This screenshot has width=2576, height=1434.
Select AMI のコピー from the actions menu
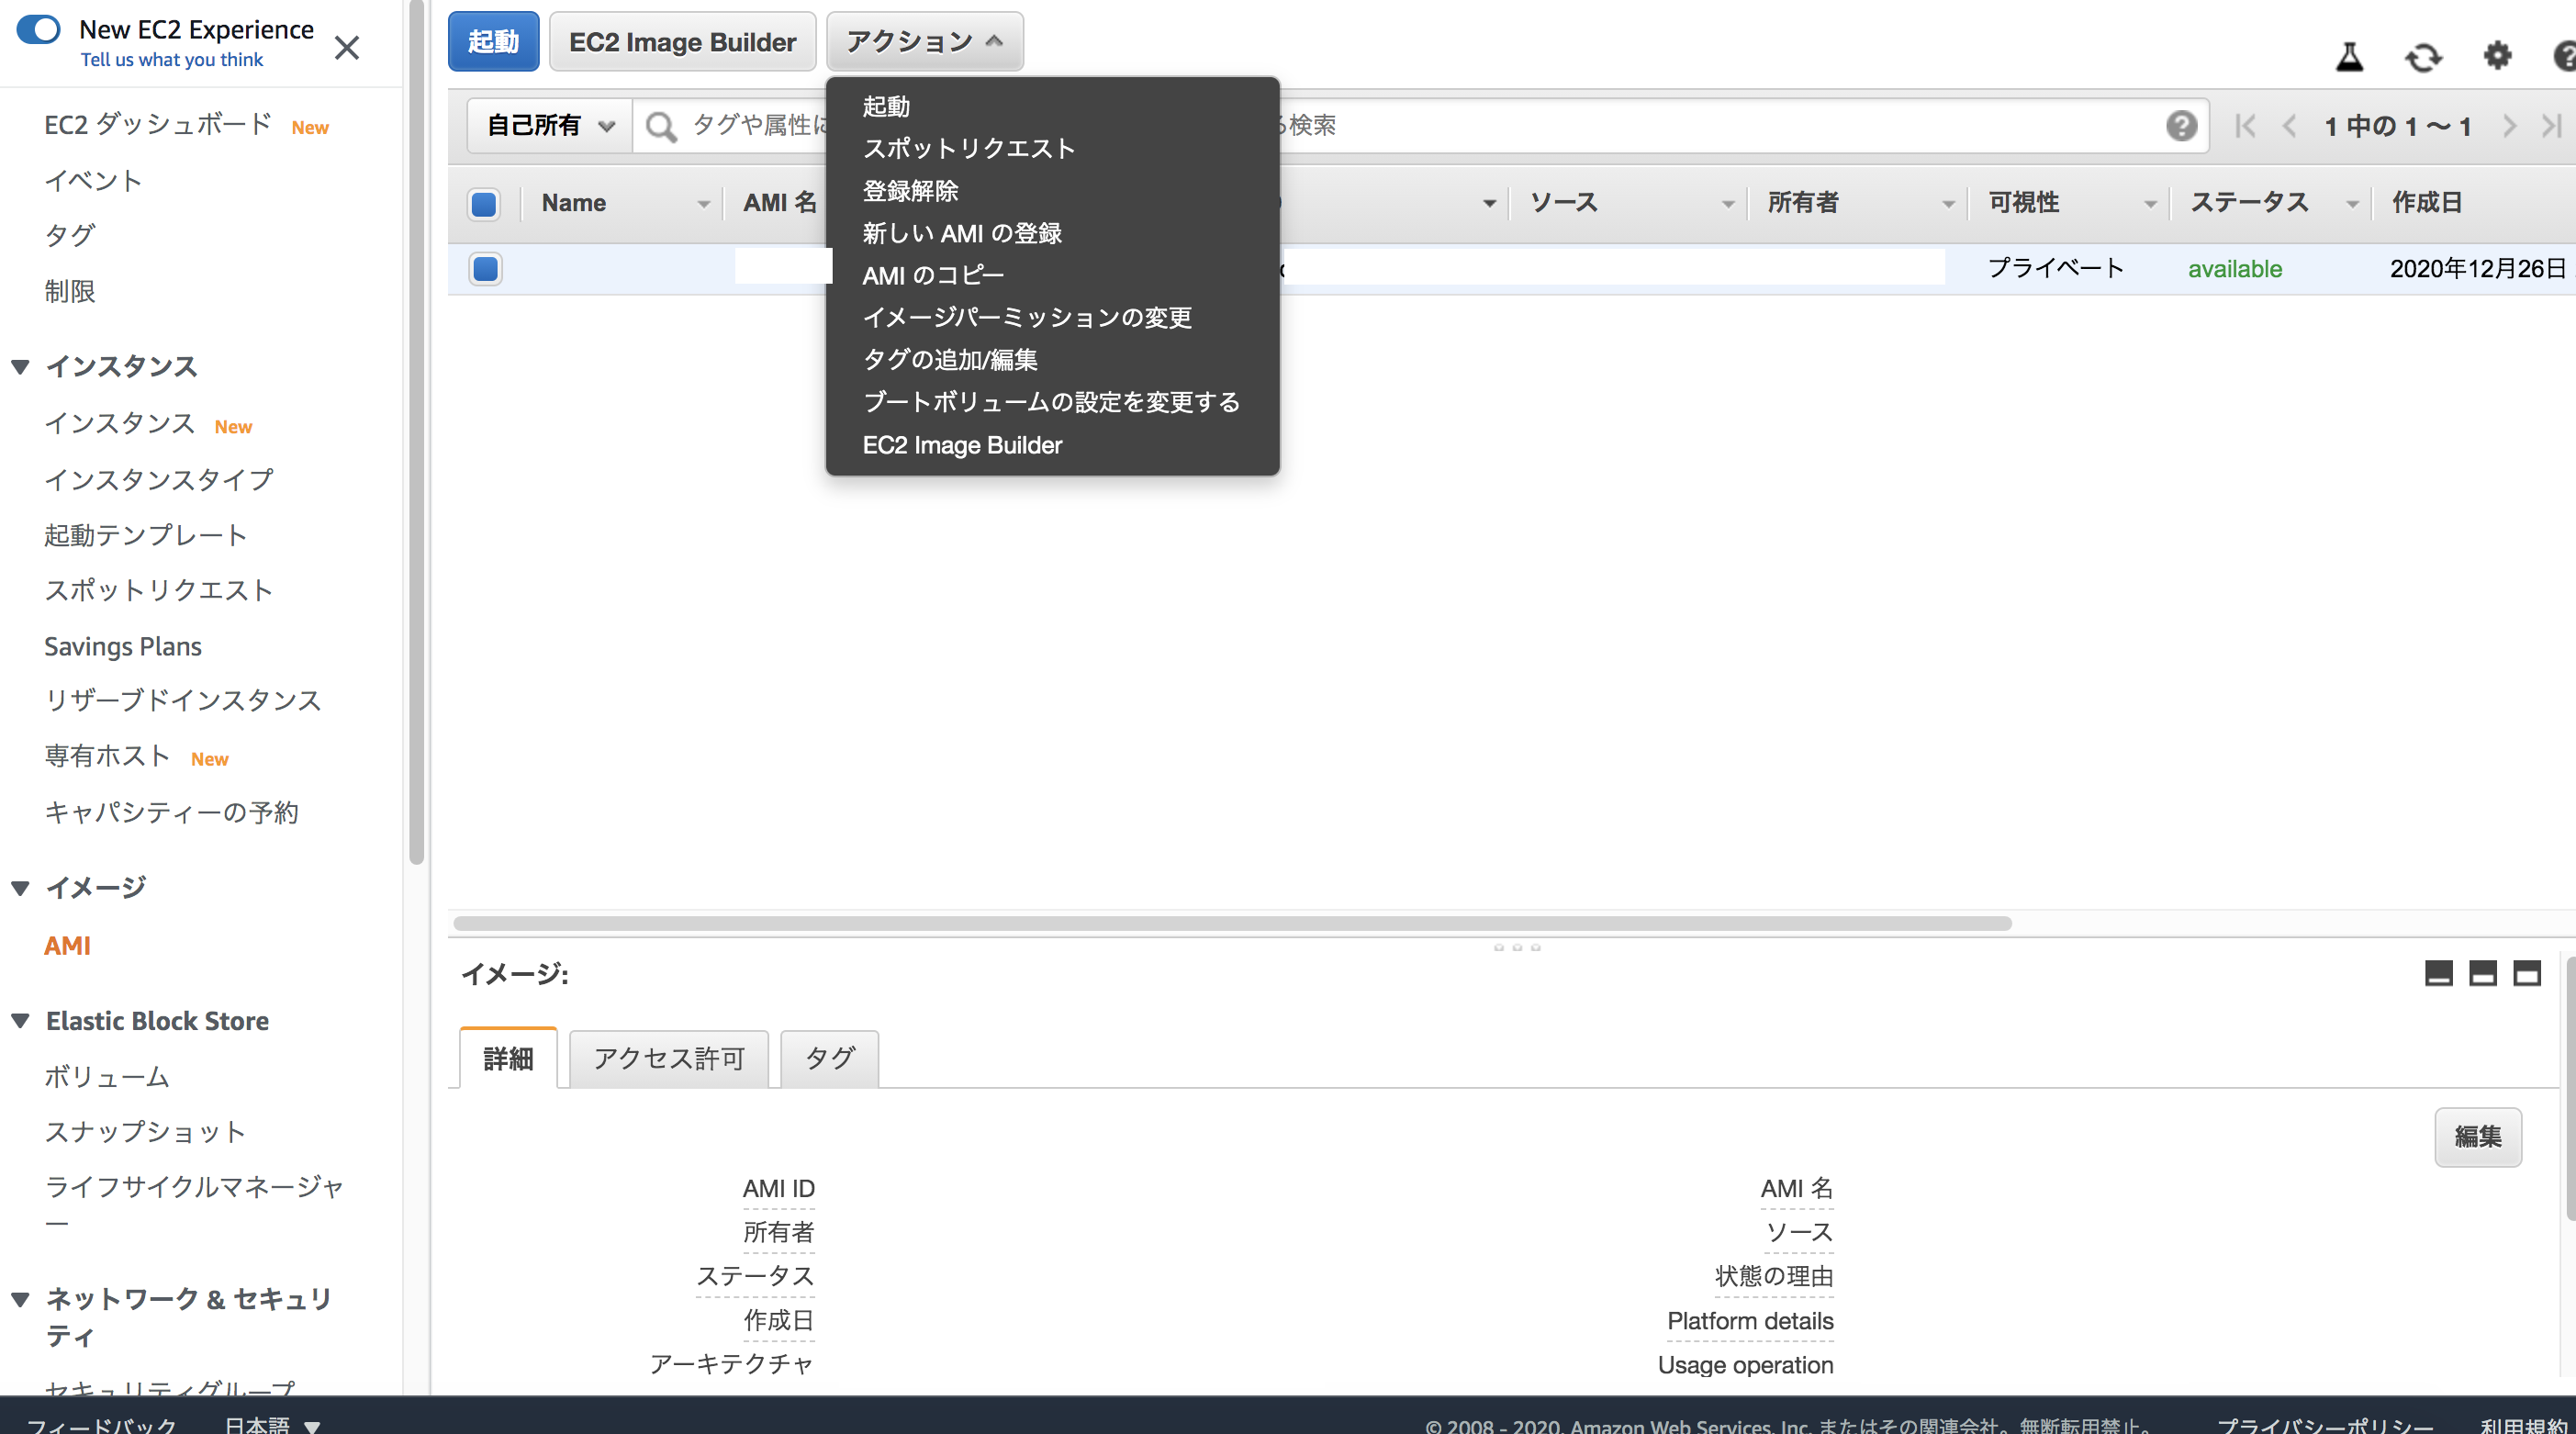[933, 274]
